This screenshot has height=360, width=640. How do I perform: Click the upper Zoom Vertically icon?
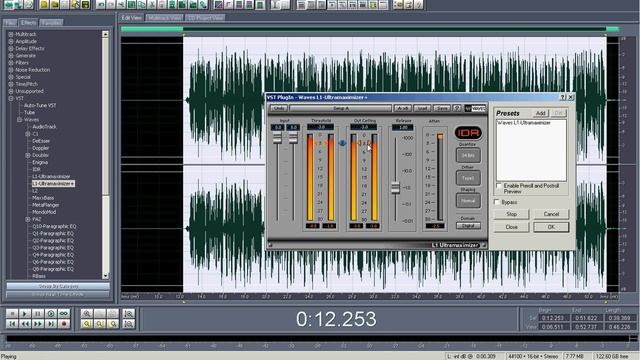click(x=129, y=313)
